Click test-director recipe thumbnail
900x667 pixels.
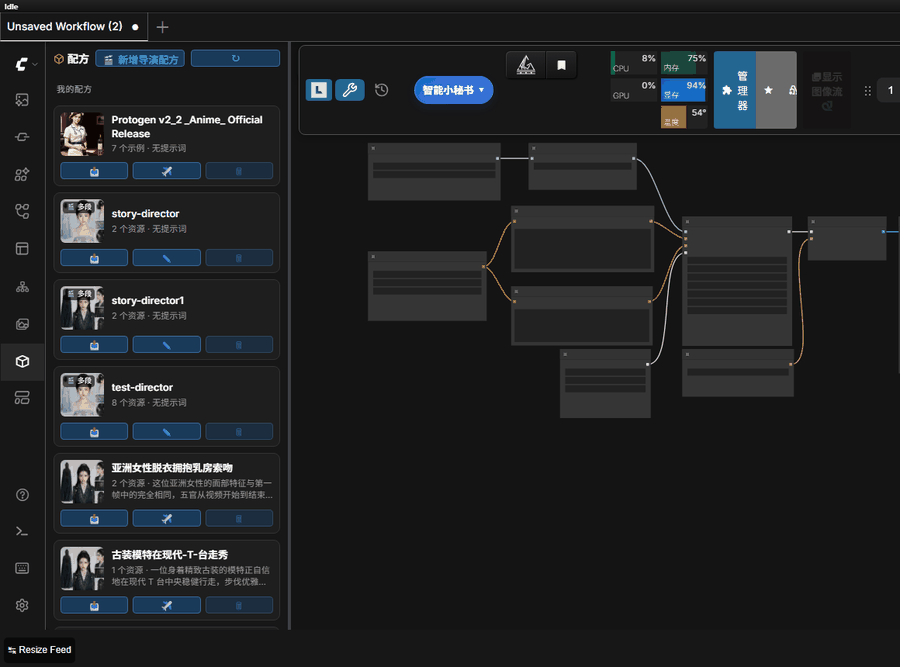[x=82, y=395]
